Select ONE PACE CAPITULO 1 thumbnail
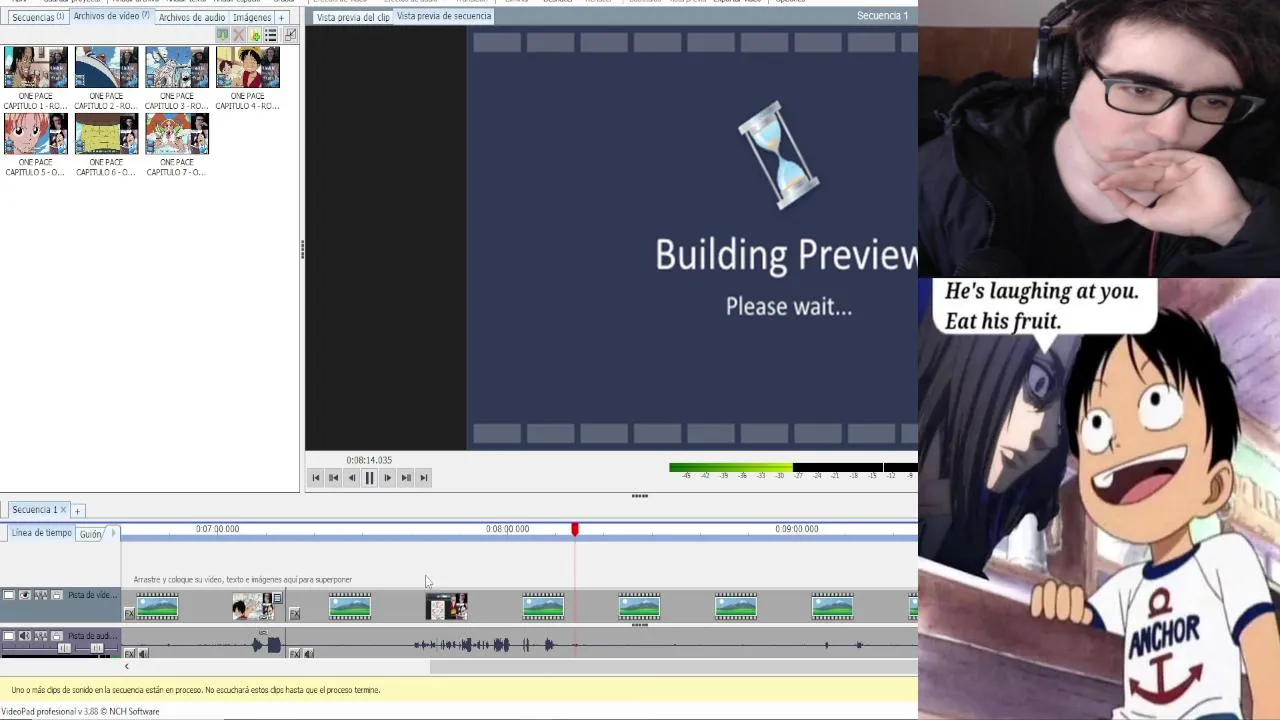 36,68
